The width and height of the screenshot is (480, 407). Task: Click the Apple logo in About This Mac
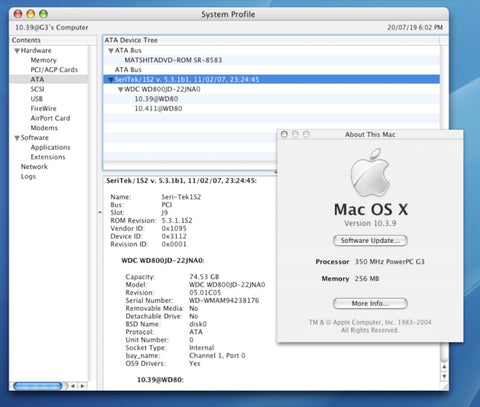370,173
